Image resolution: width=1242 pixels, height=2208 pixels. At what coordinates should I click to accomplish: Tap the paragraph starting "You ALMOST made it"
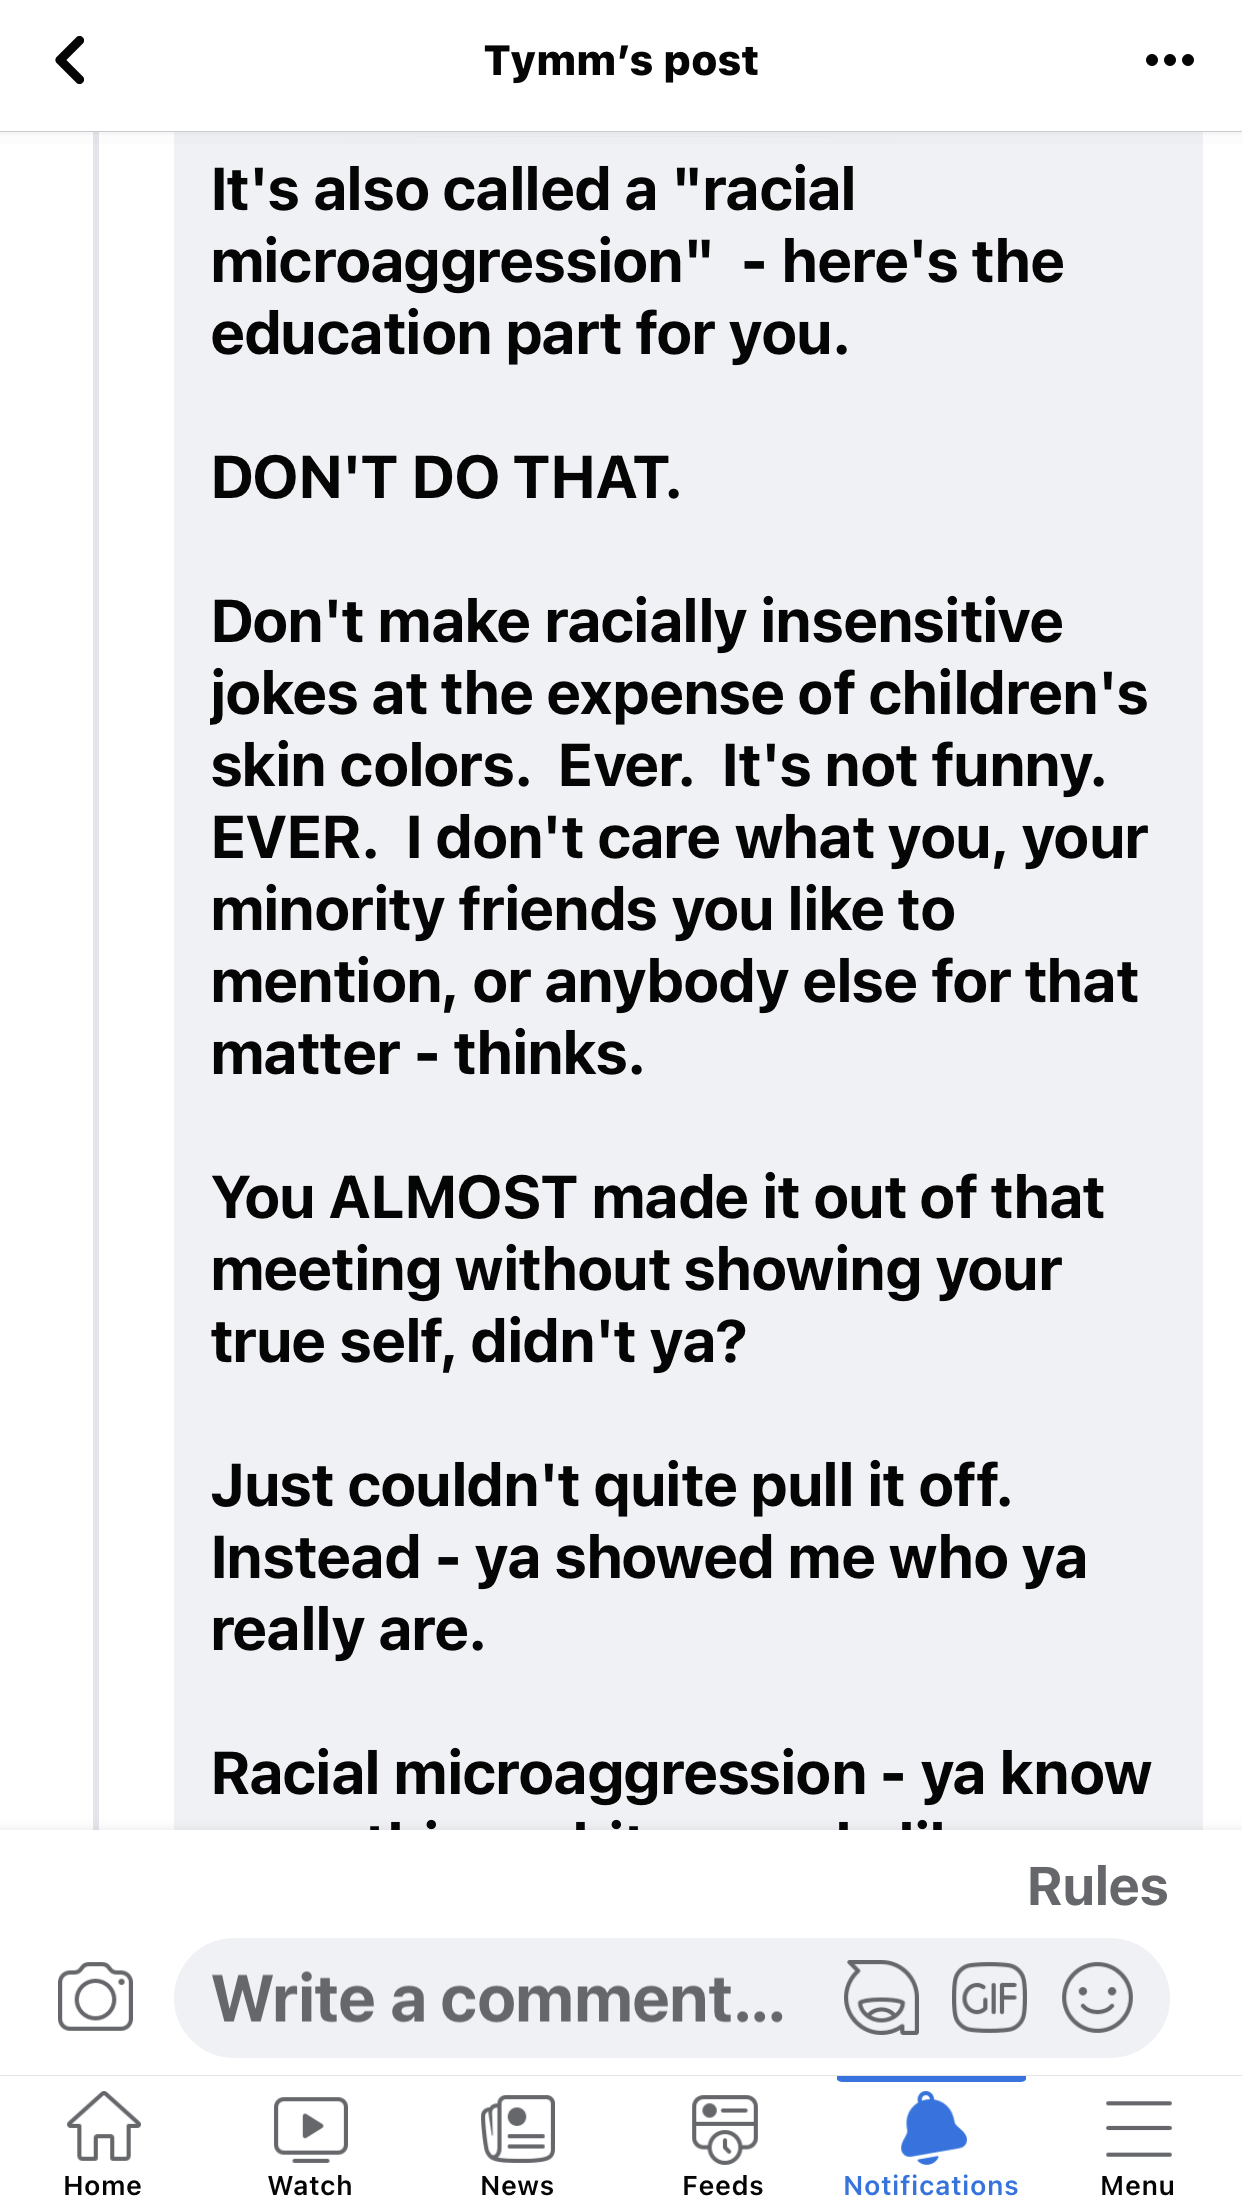point(657,1269)
